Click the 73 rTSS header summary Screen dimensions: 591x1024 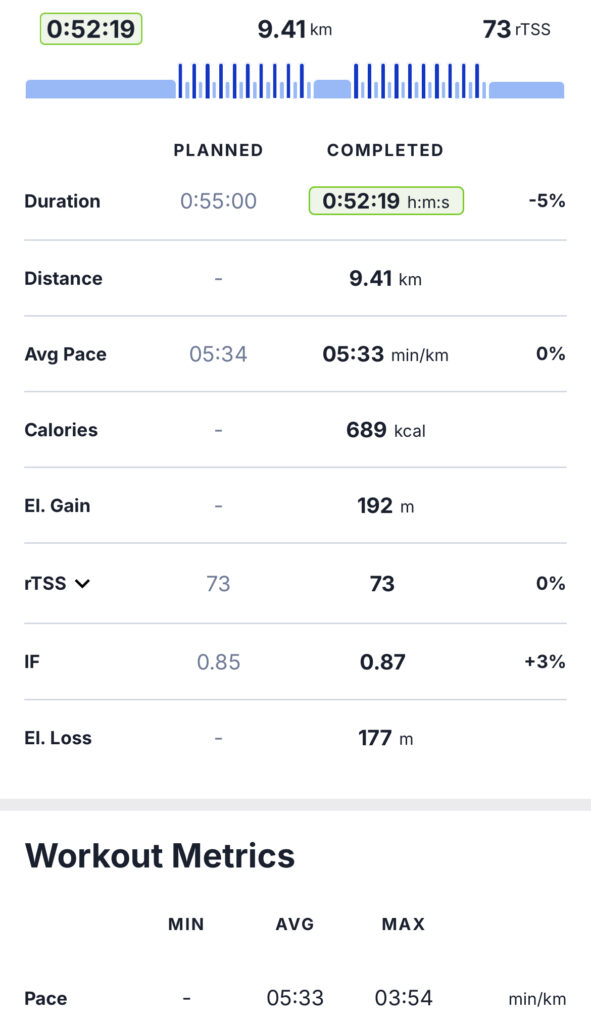[x=516, y=29]
